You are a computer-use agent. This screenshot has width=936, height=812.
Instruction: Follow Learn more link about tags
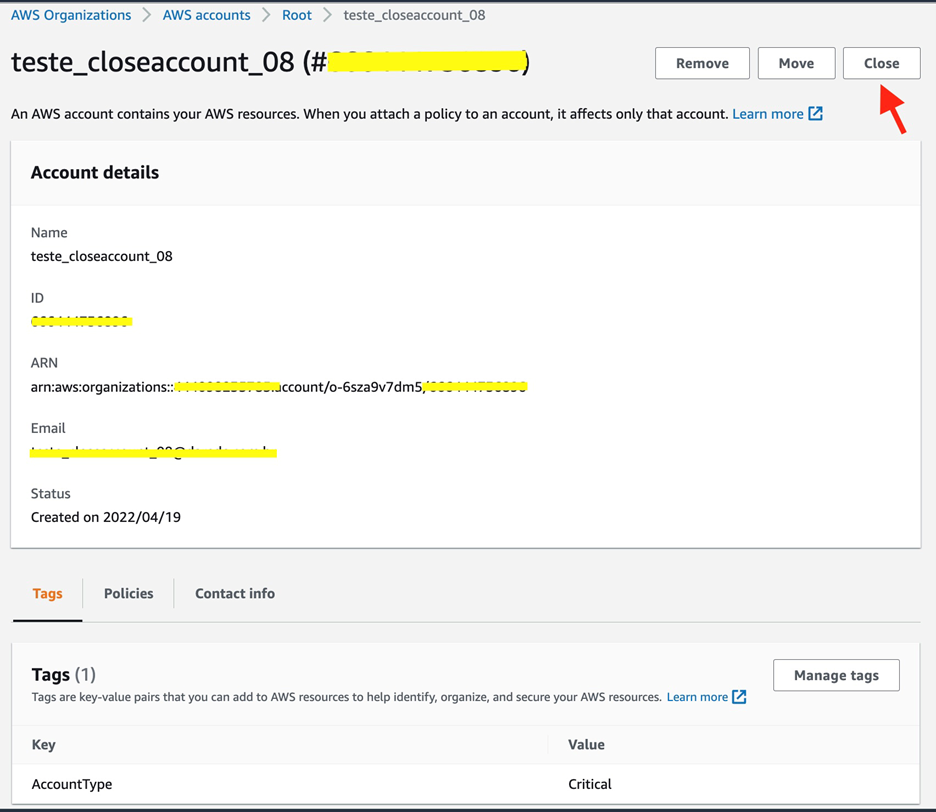coord(697,697)
